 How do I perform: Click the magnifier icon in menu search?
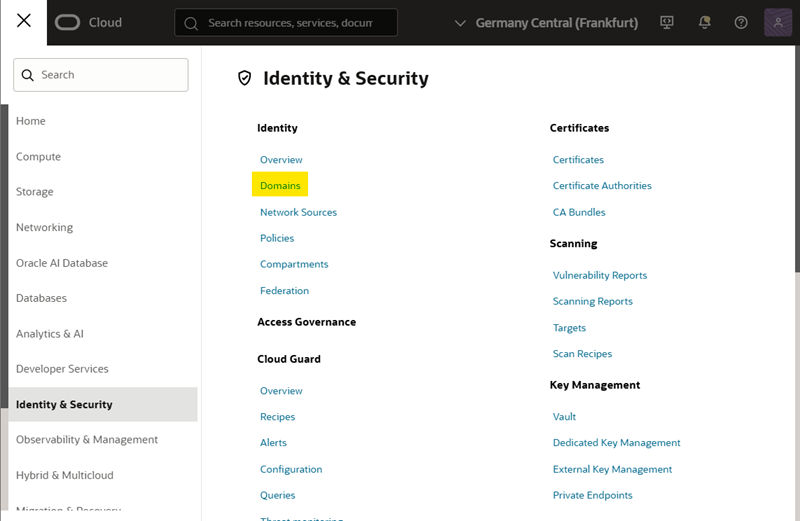coord(28,75)
